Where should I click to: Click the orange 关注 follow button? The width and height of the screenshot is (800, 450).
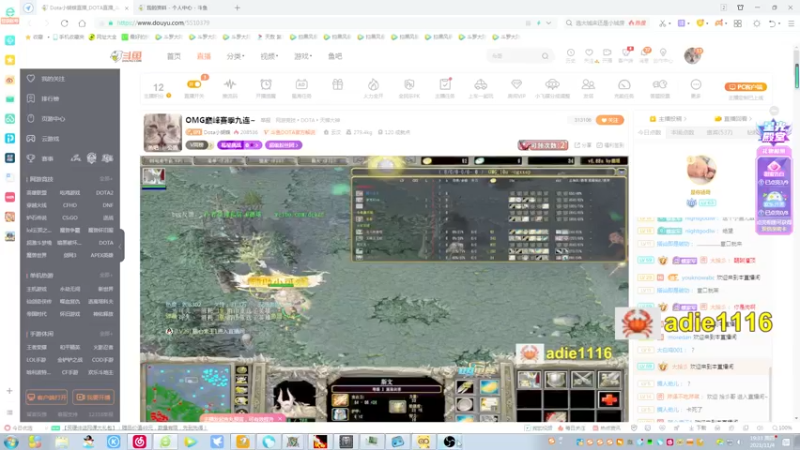(609, 120)
